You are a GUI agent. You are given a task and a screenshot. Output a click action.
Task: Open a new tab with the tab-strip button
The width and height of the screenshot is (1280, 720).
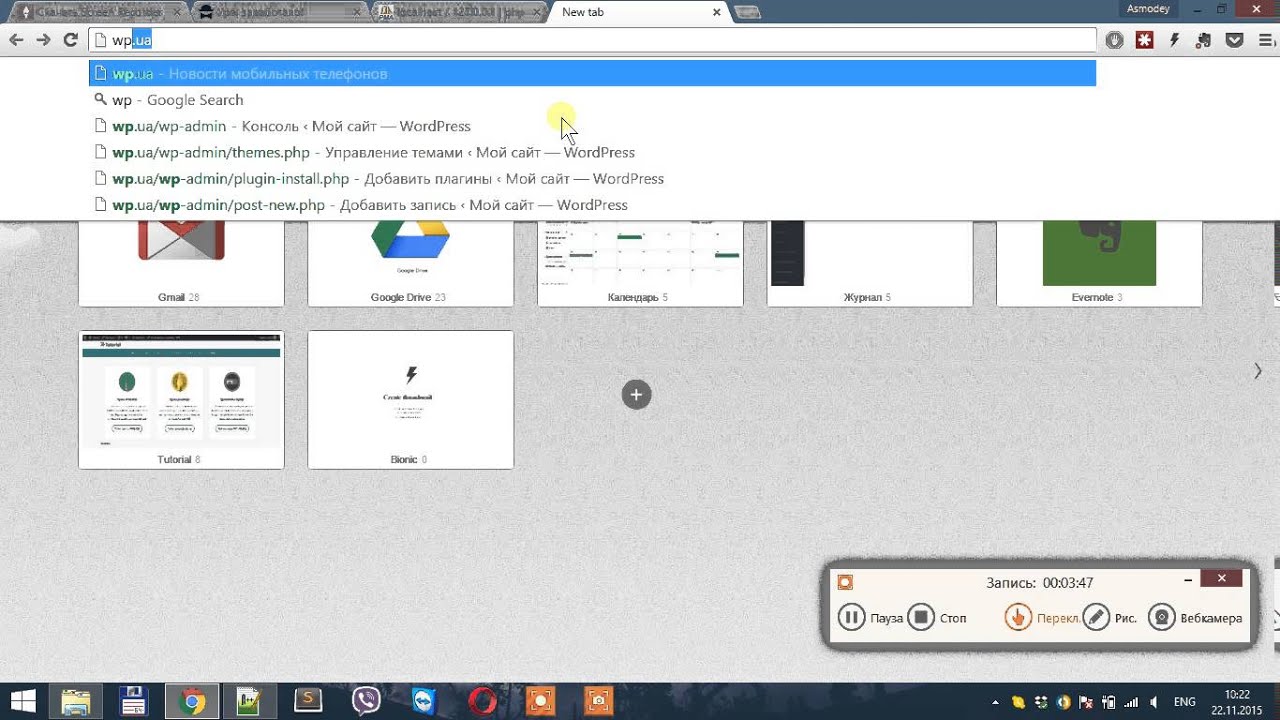[x=746, y=12]
